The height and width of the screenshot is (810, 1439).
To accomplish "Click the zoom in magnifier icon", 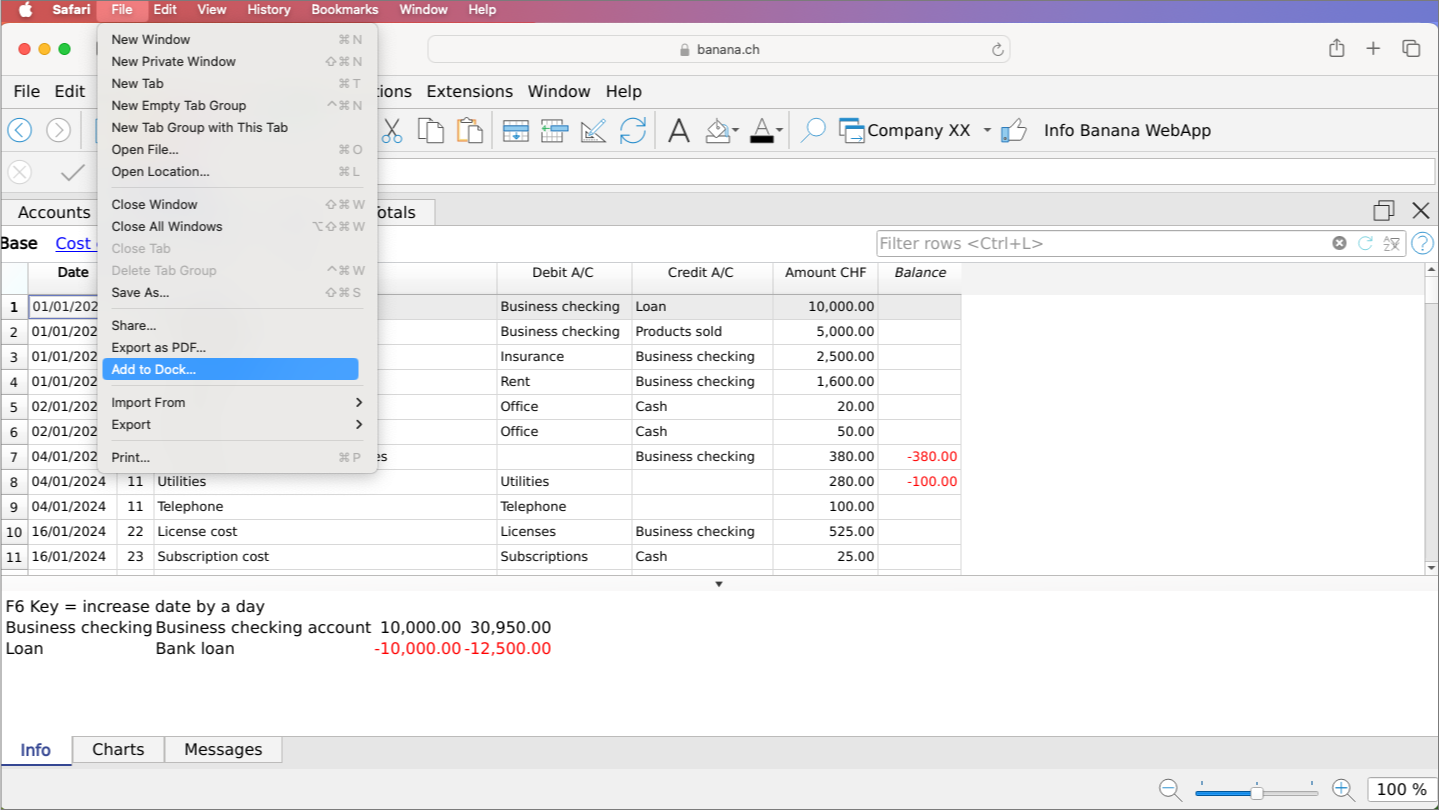I will 1343,790.
